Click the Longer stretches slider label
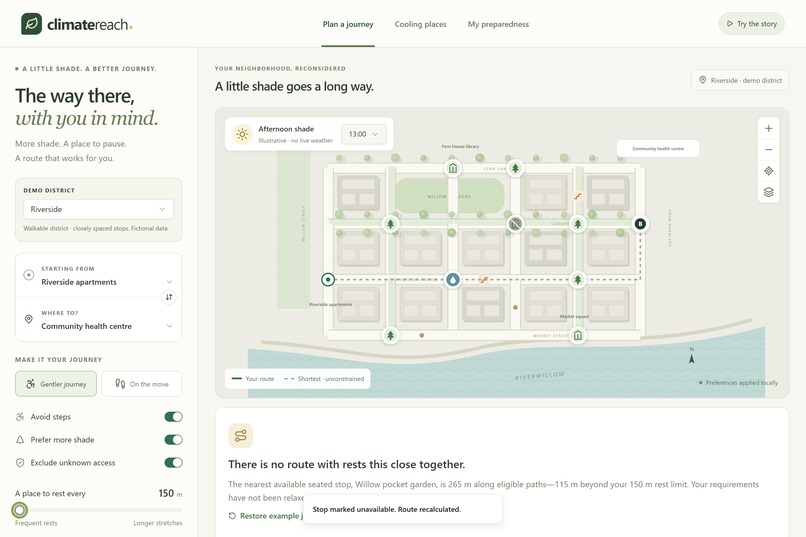This screenshot has height=537, width=806. [x=158, y=523]
